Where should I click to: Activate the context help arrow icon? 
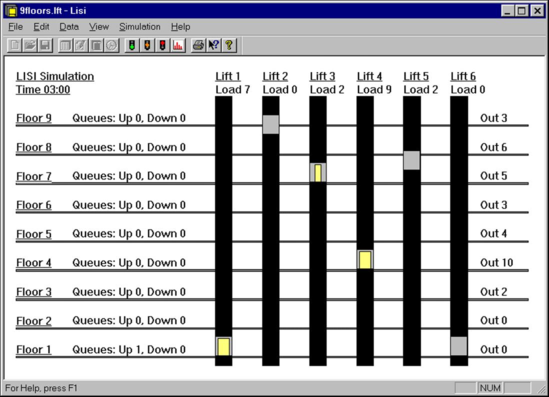[x=214, y=46]
